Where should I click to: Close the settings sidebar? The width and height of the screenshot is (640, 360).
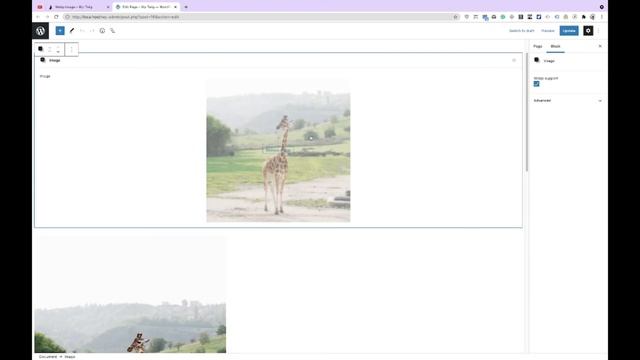(600, 46)
